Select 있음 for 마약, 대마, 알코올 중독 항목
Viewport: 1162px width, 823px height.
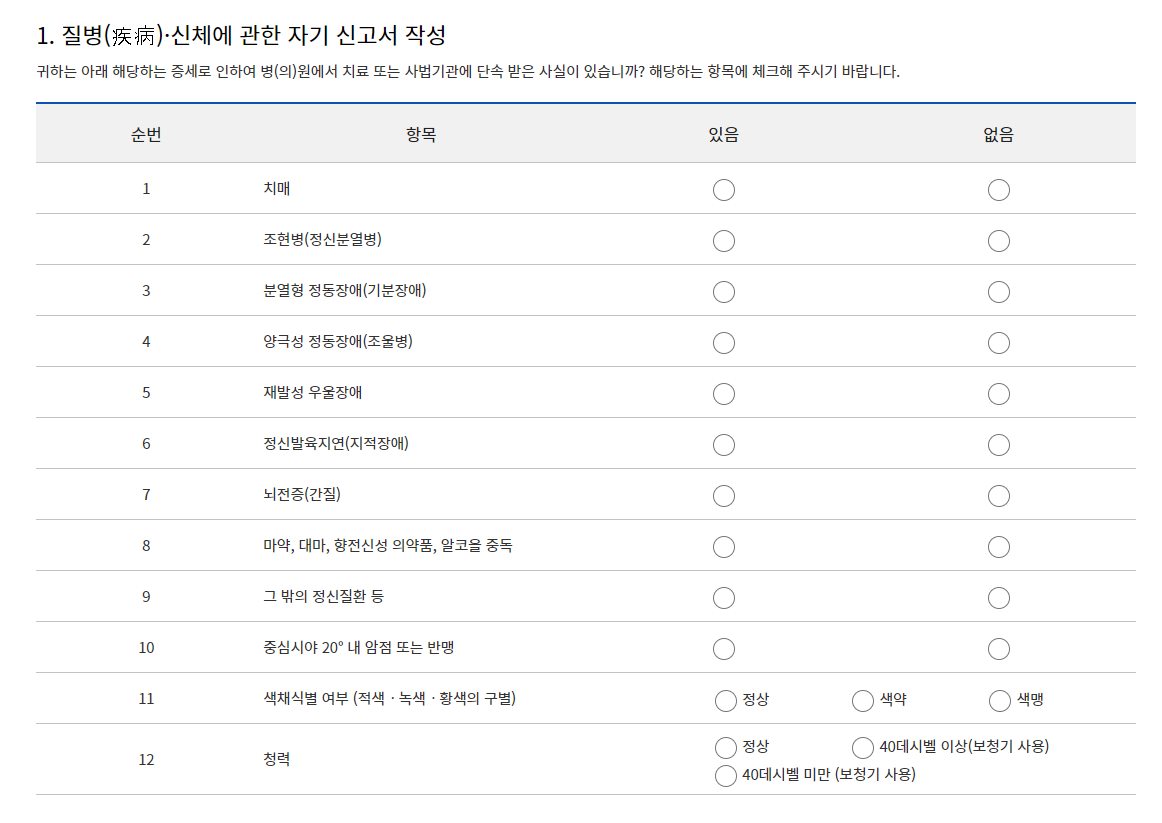(724, 546)
